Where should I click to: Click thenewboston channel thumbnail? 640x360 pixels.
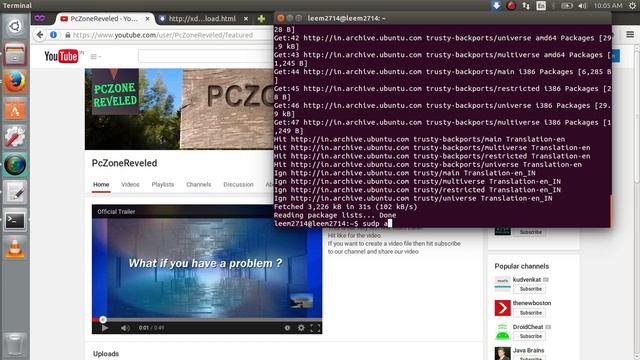pyautogui.click(x=502, y=308)
